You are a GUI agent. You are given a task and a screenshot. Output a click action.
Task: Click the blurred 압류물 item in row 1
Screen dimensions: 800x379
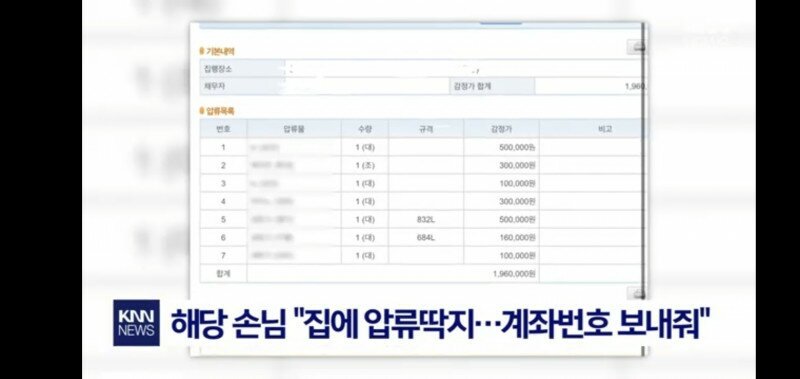pyautogui.click(x=264, y=147)
